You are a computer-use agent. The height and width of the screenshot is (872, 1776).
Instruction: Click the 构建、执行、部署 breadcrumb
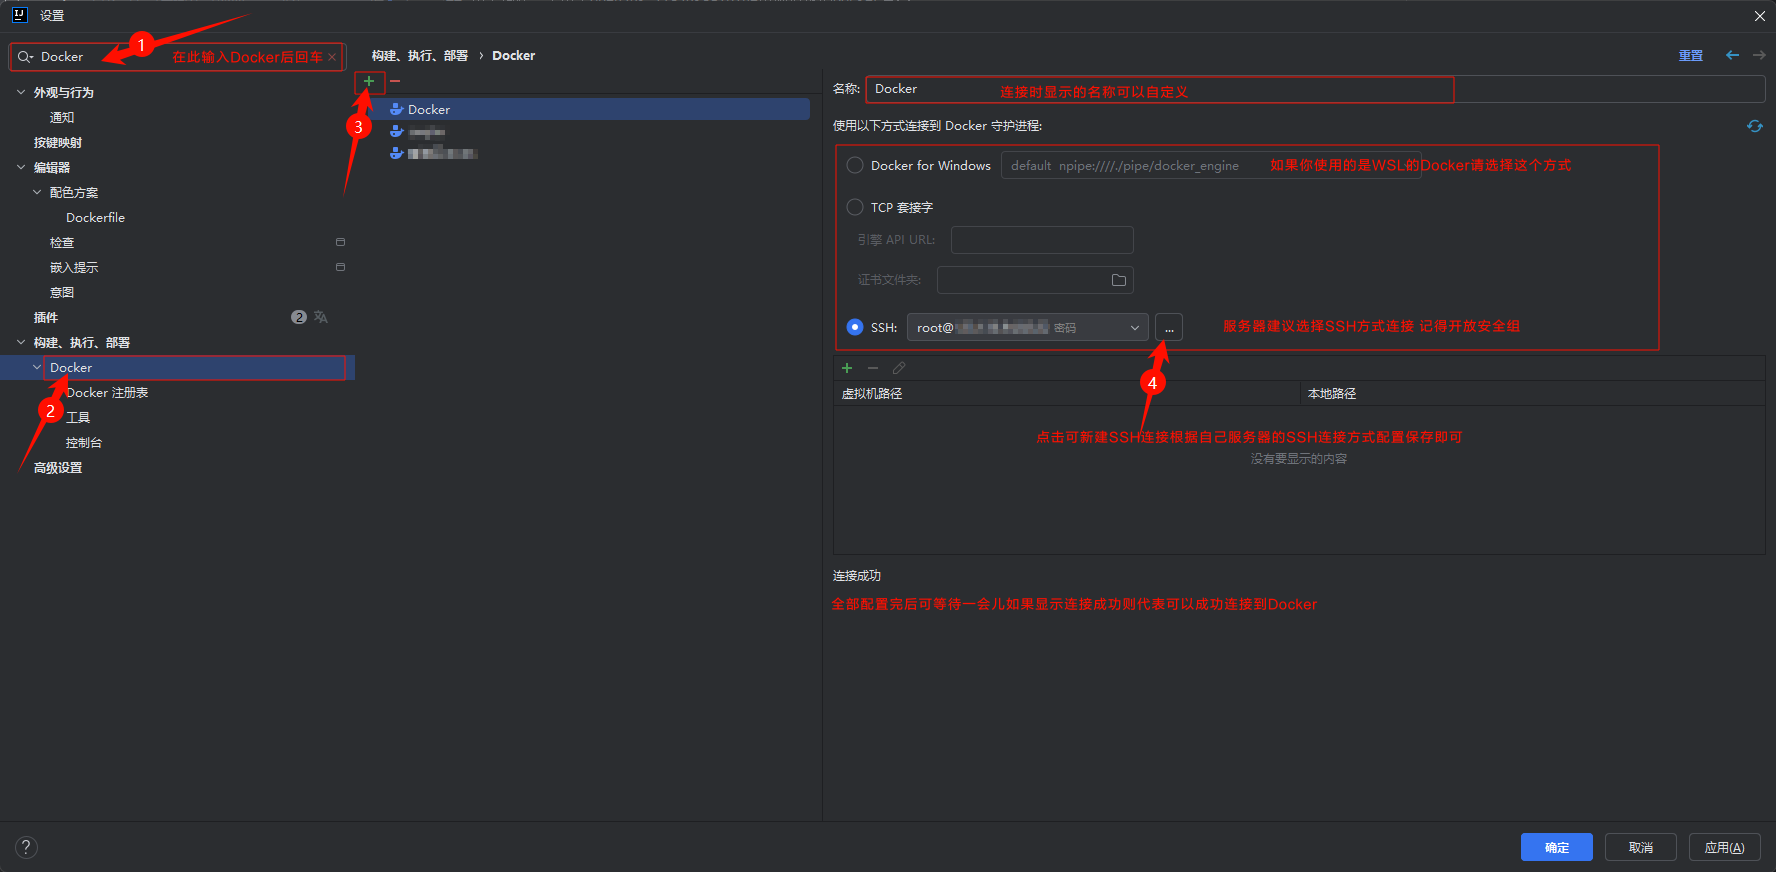420,56
